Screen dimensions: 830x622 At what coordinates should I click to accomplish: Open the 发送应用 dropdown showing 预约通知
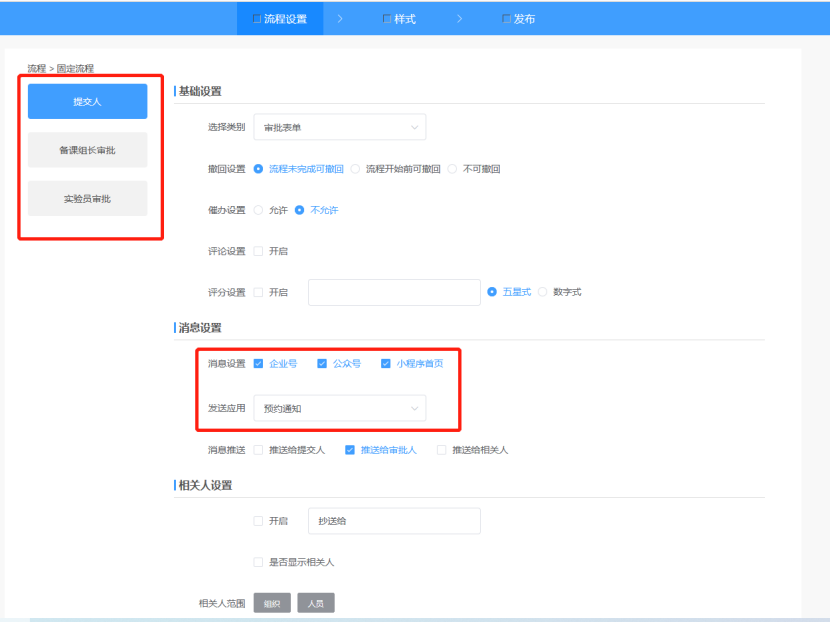[340, 408]
